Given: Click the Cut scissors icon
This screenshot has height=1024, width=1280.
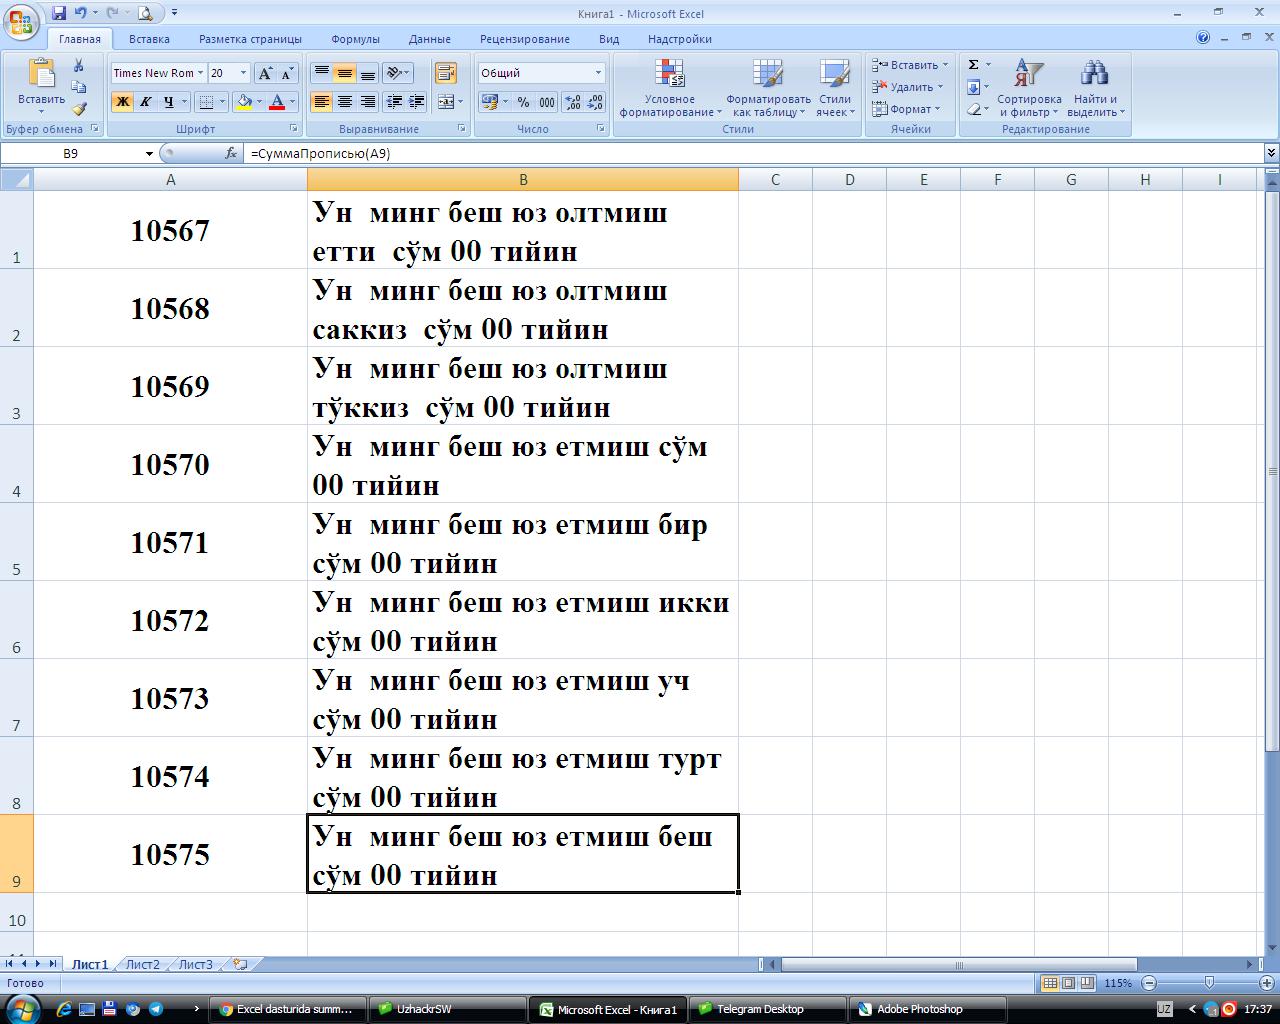Looking at the screenshot, I should 79,65.
